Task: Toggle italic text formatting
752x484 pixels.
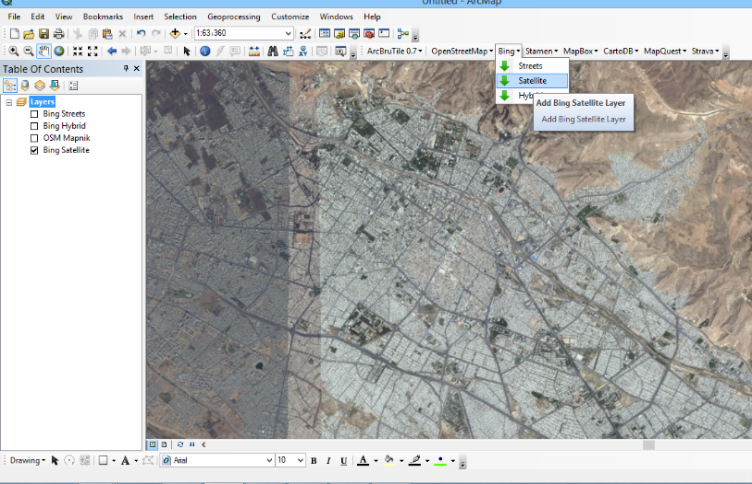Action: click(329, 460)
